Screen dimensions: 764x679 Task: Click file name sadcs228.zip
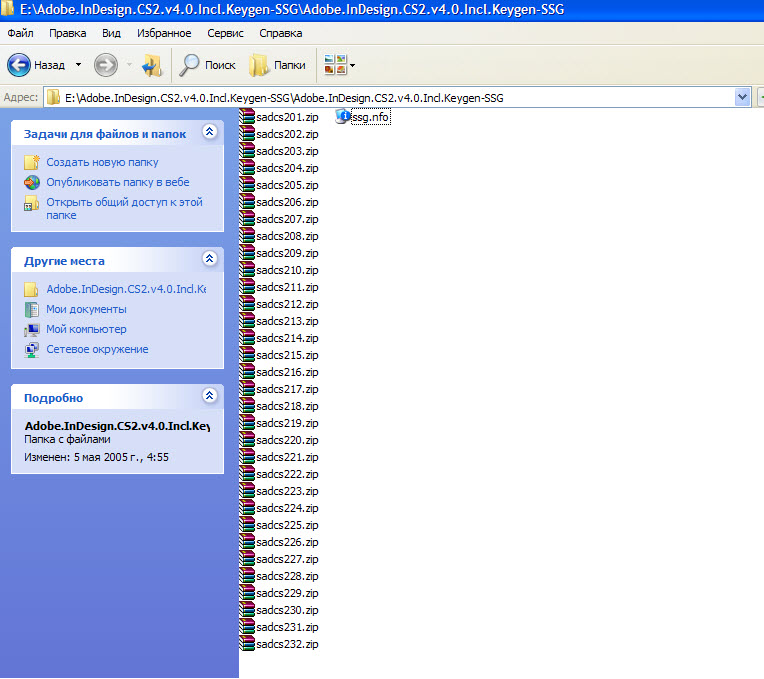click(287, 576)
